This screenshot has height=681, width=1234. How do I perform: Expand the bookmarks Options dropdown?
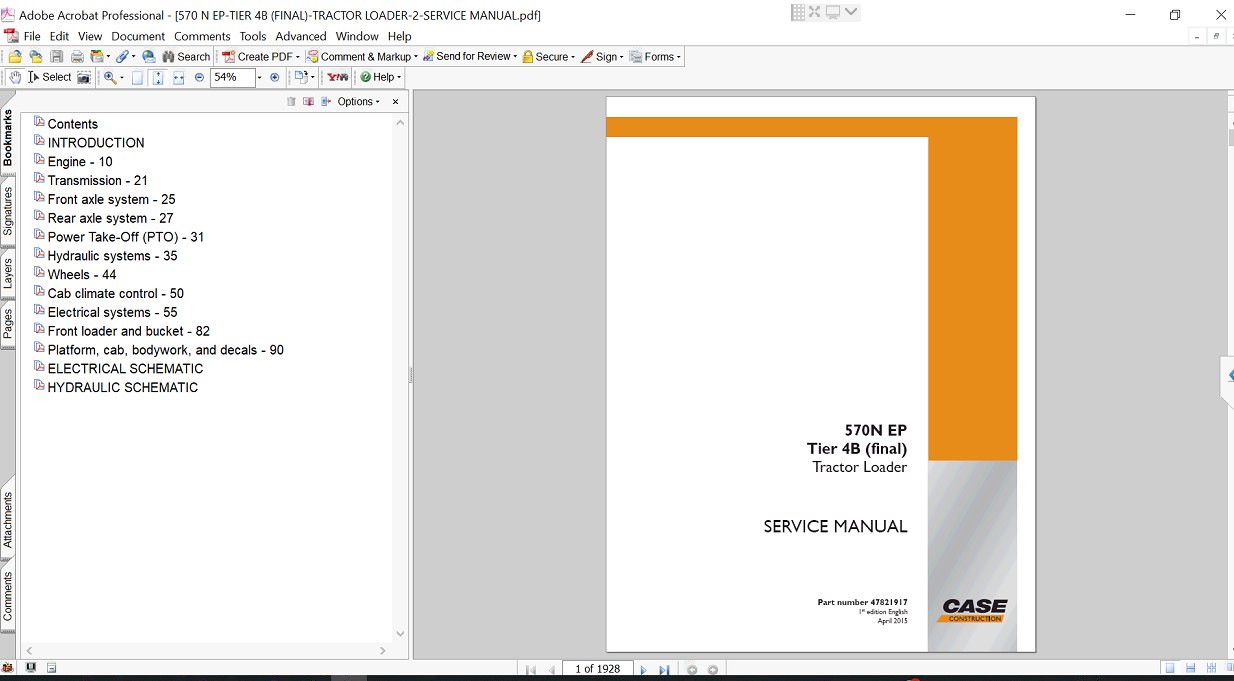359,102
